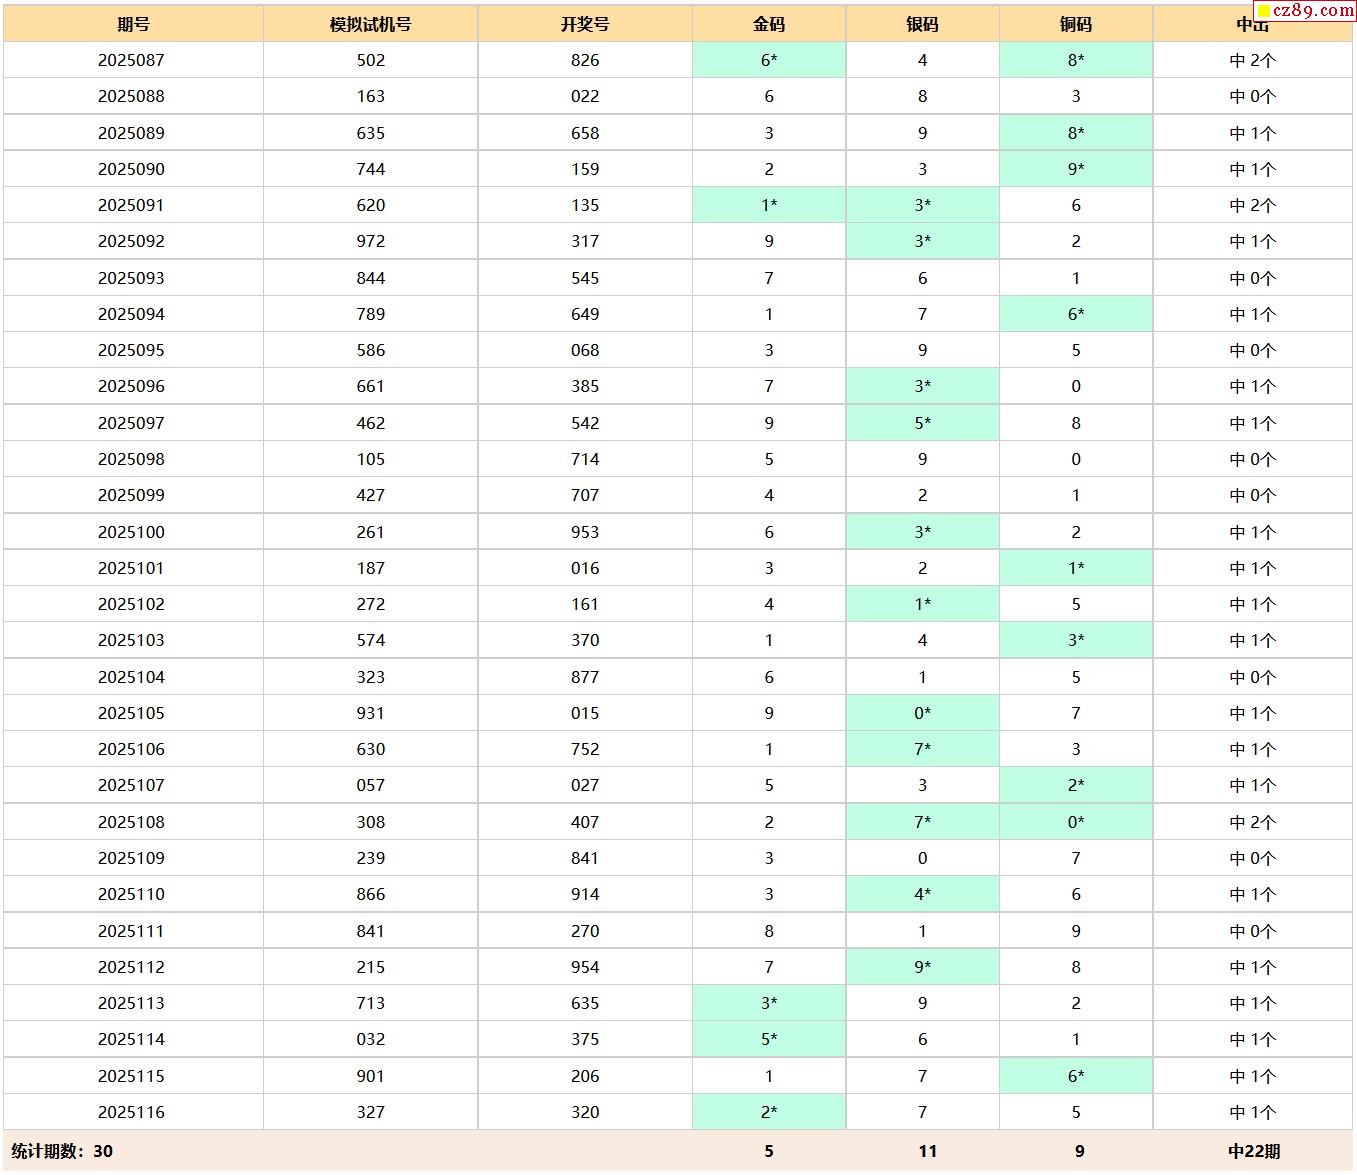Select period 2025087 cell
This screenshot has width=1357, height=1175.
point(131,60)
